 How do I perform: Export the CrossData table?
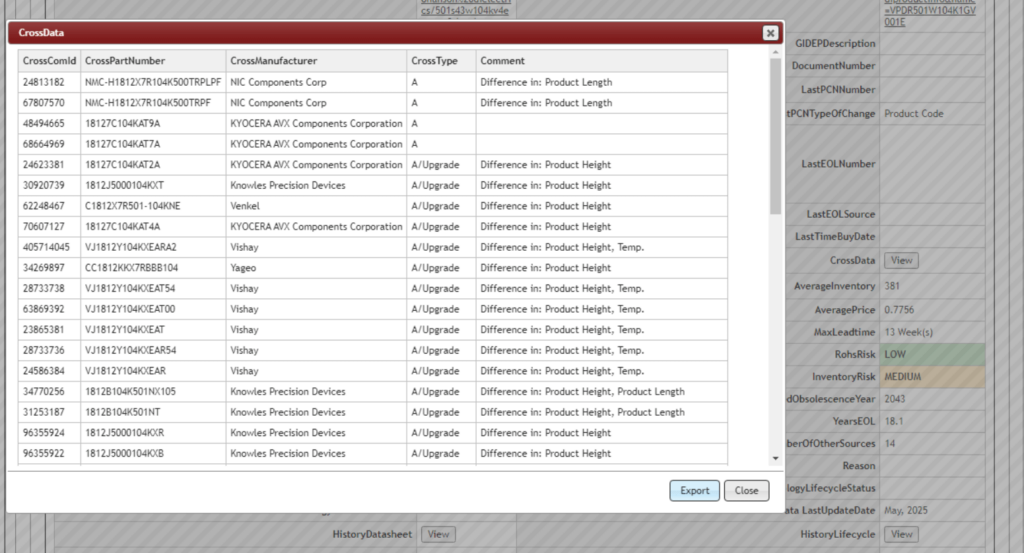[x=694, y=490]
